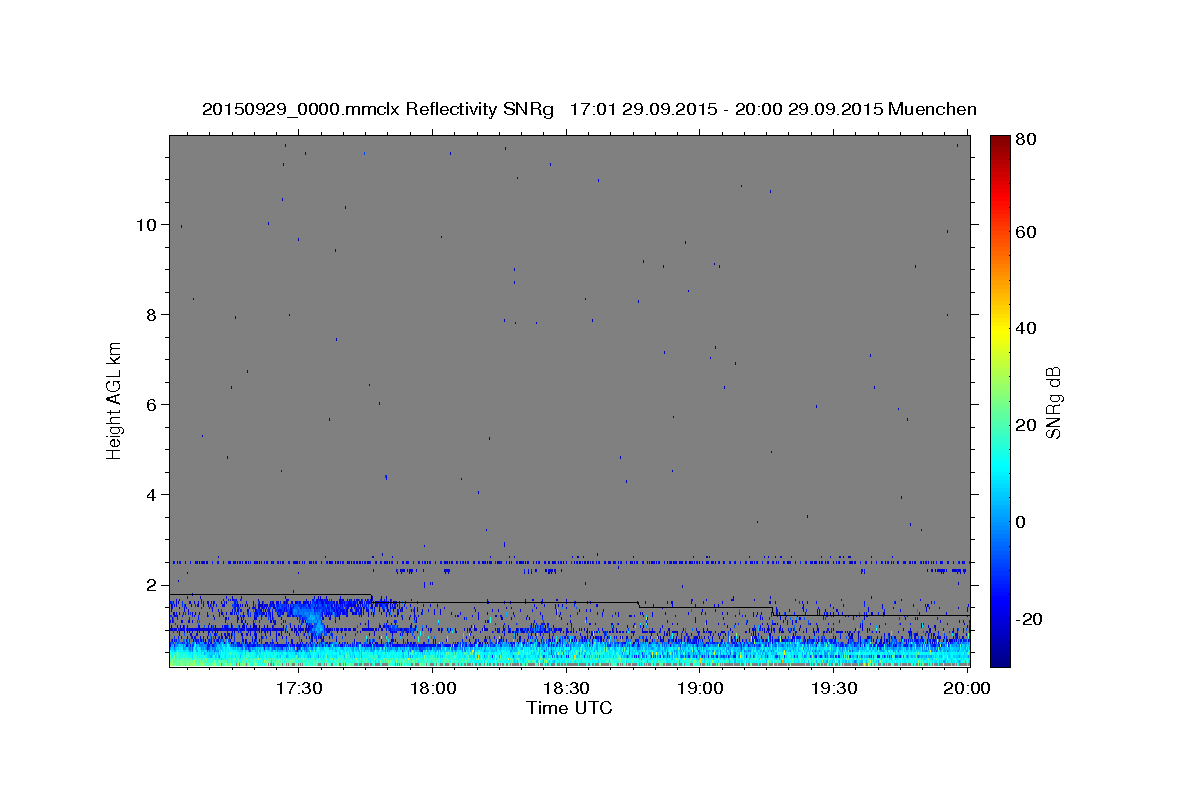Viewport: 1200px width, 800px height.
Task: Click the 'Time UTC' x-axis label
Action: tap(569, 708)
